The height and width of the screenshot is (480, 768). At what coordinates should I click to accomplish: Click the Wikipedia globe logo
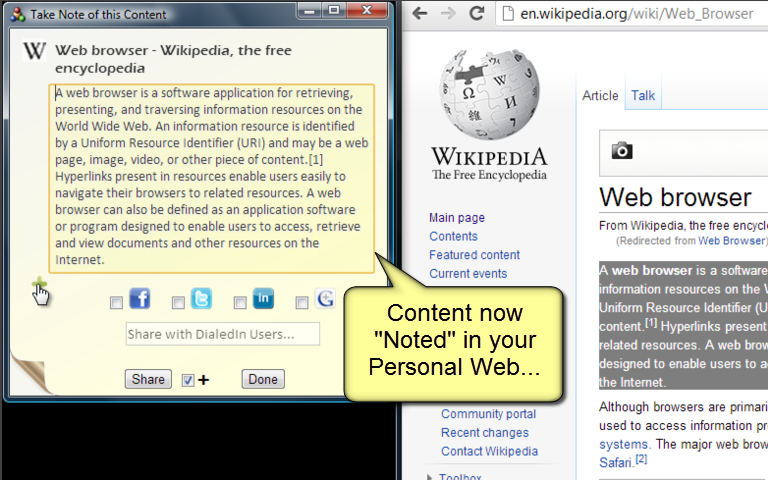[x=489, y=94]
